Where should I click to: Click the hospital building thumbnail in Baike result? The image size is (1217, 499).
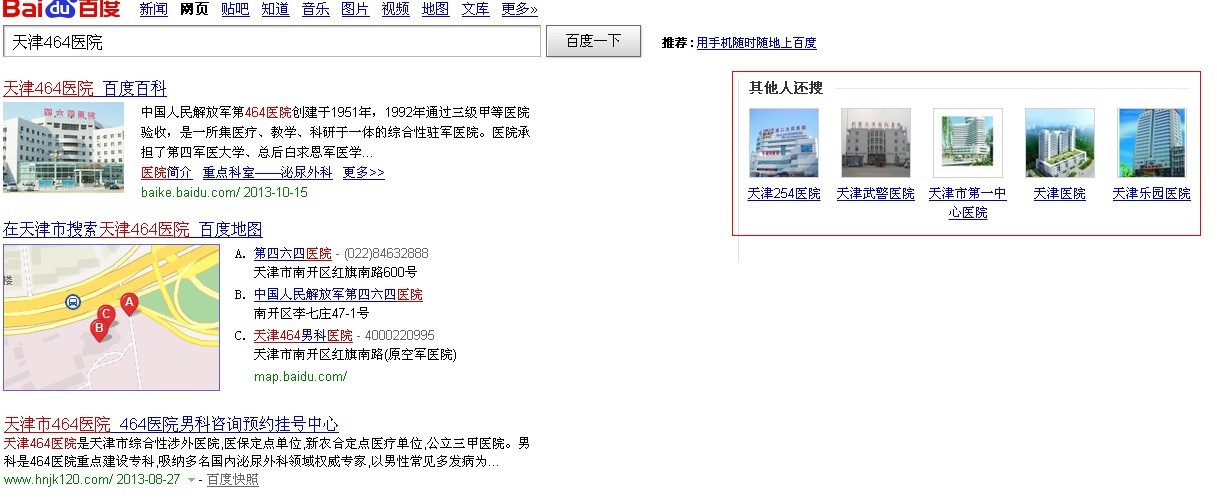[64, 146]
